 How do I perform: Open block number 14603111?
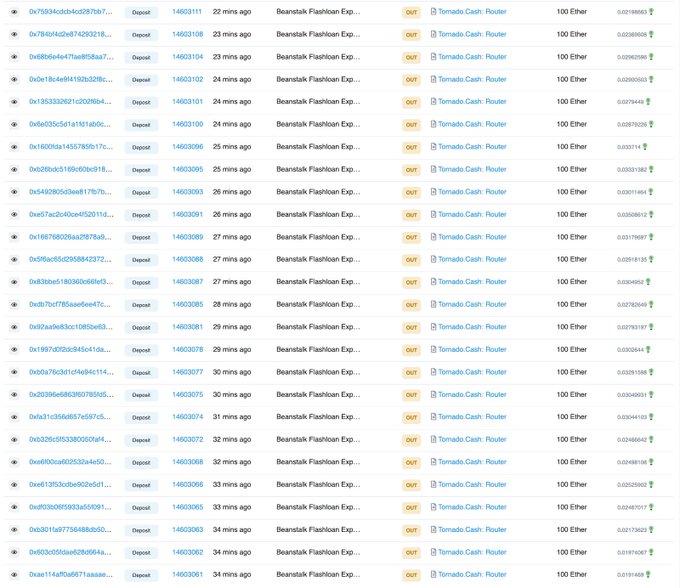[187, 12]
